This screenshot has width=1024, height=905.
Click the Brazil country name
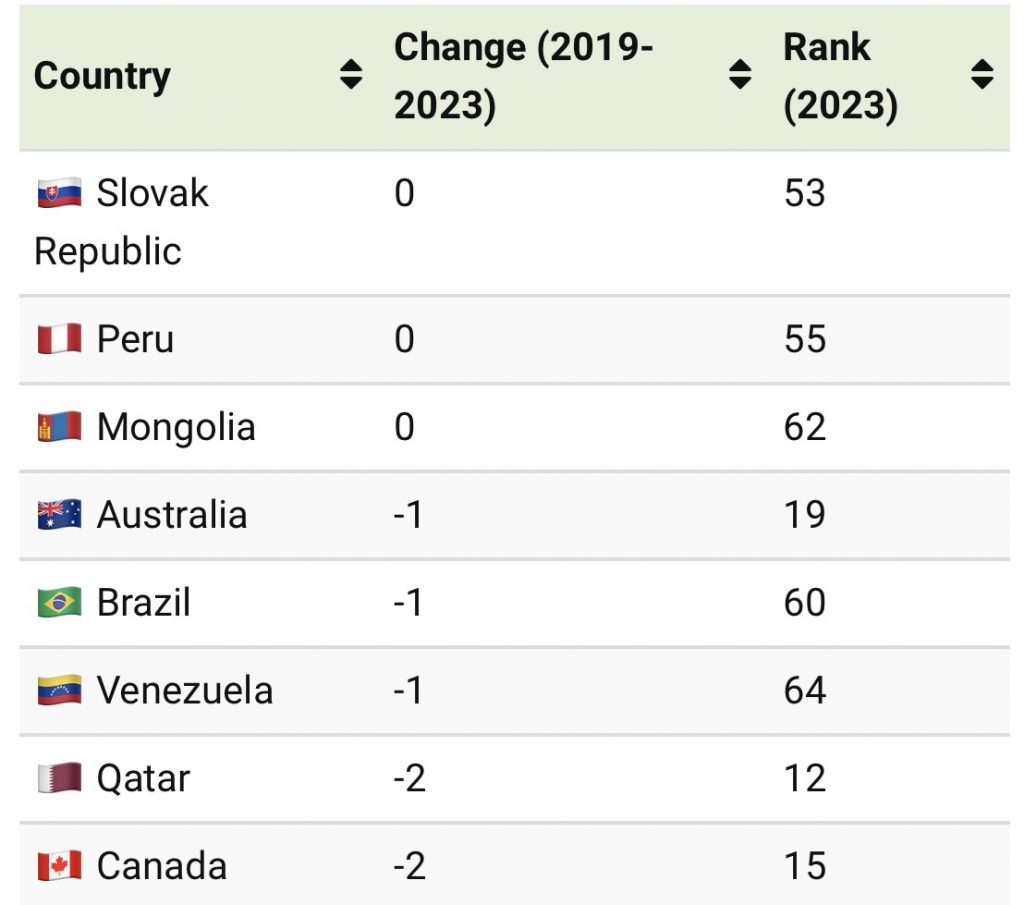pyautogui.click(x=143, y=603)
